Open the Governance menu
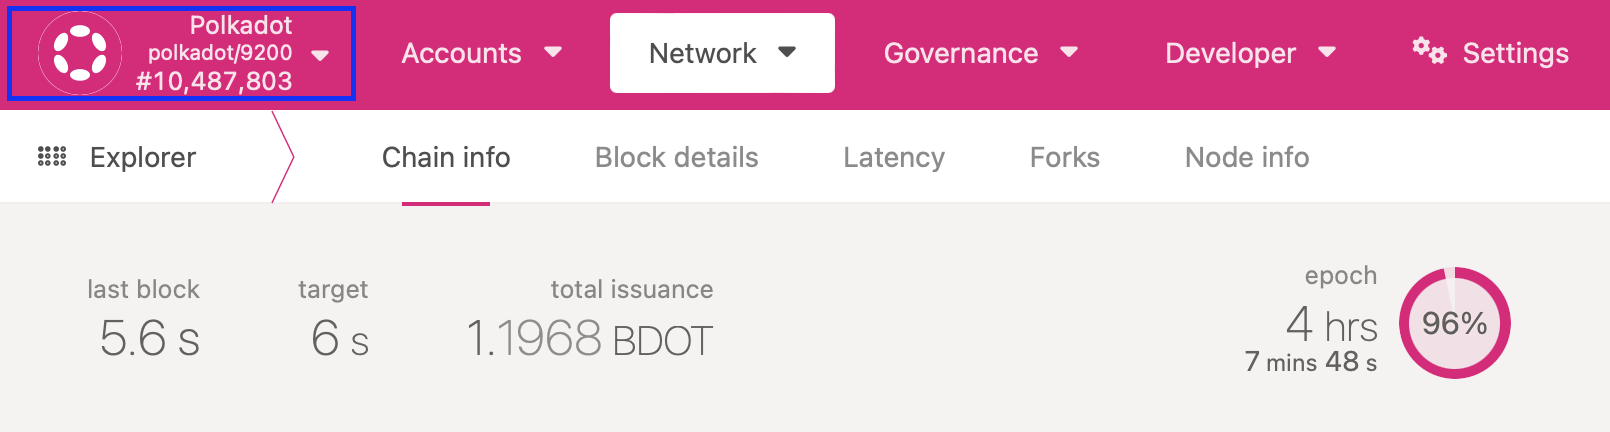The width and height of the screenshot is (1610, 432). [961, 53]
